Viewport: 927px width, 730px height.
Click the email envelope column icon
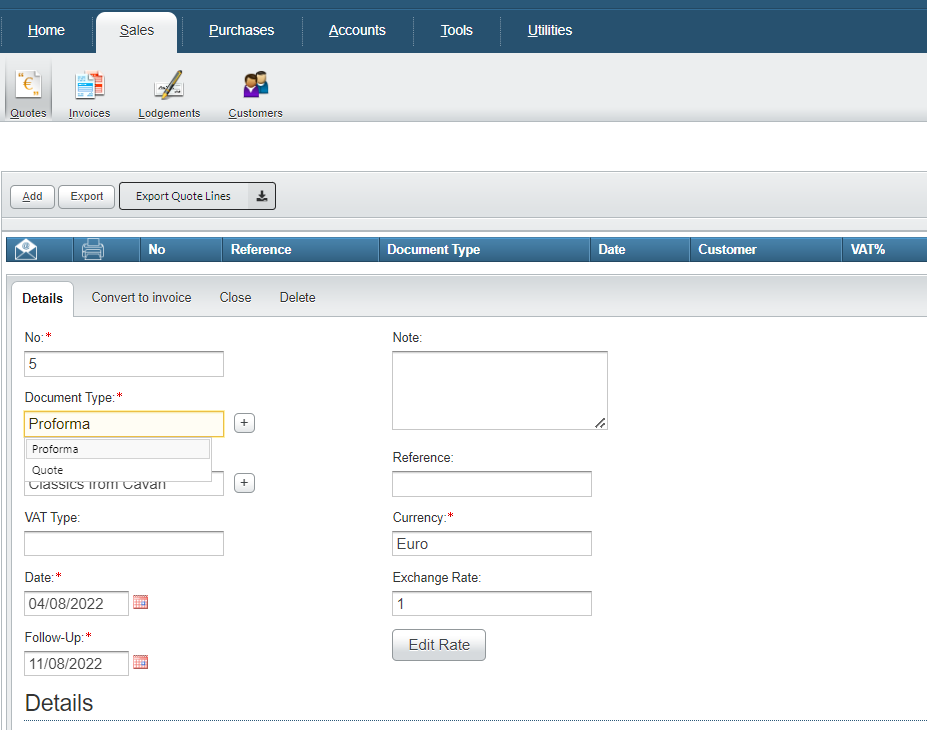coord(26,249)
